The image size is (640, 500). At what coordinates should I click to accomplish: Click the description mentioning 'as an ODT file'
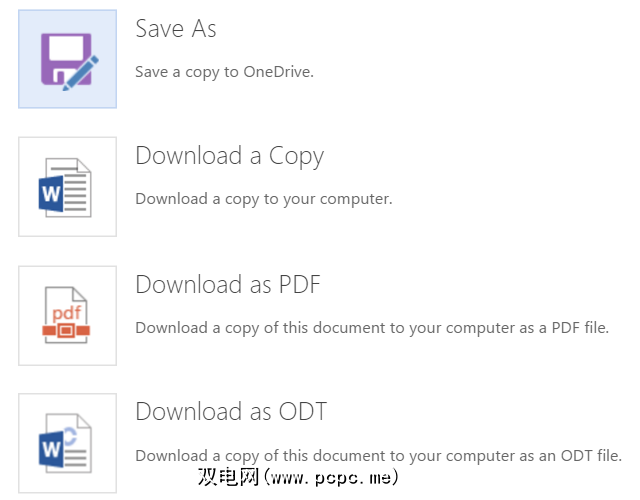(378, 455)
